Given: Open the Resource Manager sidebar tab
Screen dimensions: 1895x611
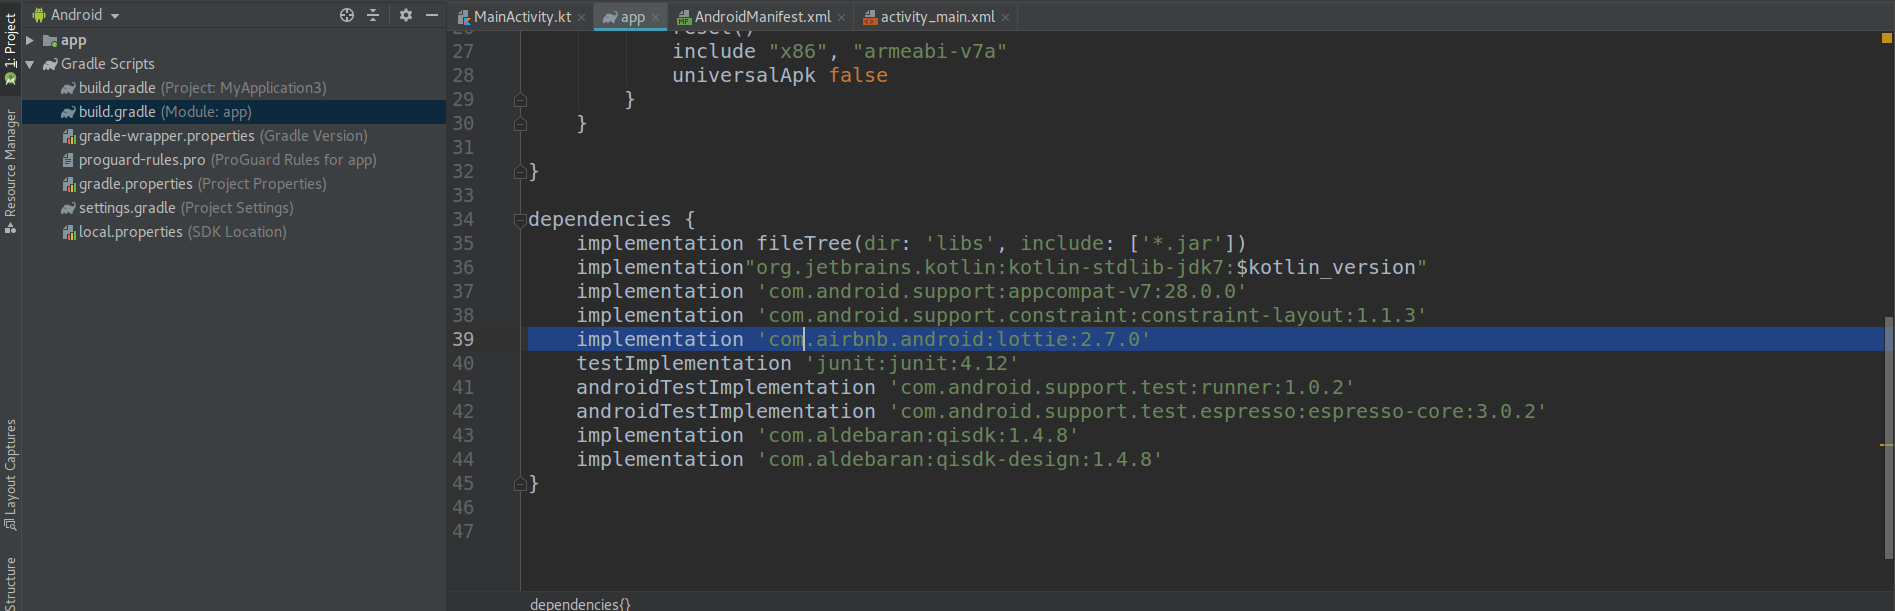Looking at the screenshot, I should click(x=10, y=171).
